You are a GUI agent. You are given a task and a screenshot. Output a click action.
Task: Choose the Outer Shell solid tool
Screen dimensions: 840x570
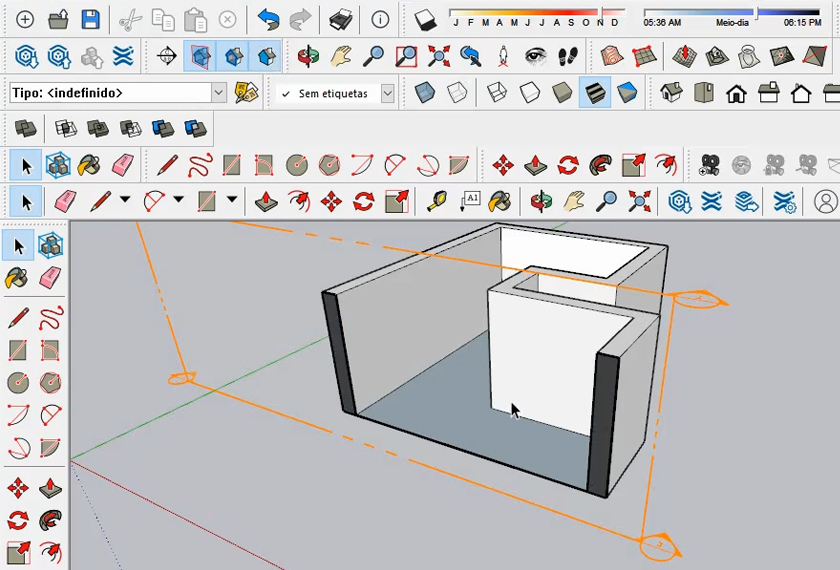[x=26, y=129]
